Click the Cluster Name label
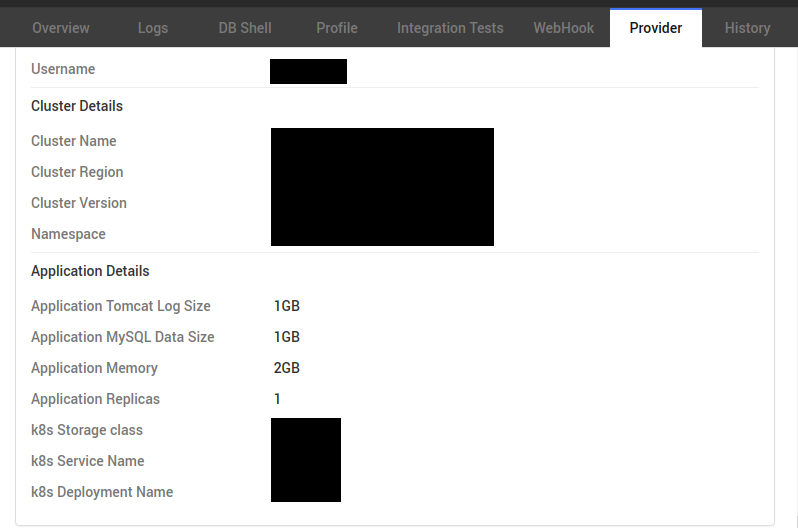The image size is (798, 528). pos(74,141)
